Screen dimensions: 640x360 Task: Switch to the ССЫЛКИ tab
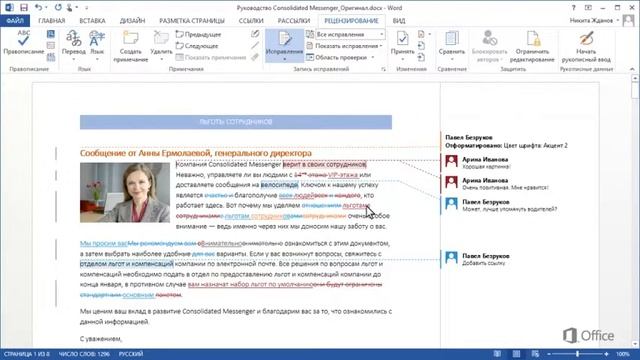tap(251, 20)
